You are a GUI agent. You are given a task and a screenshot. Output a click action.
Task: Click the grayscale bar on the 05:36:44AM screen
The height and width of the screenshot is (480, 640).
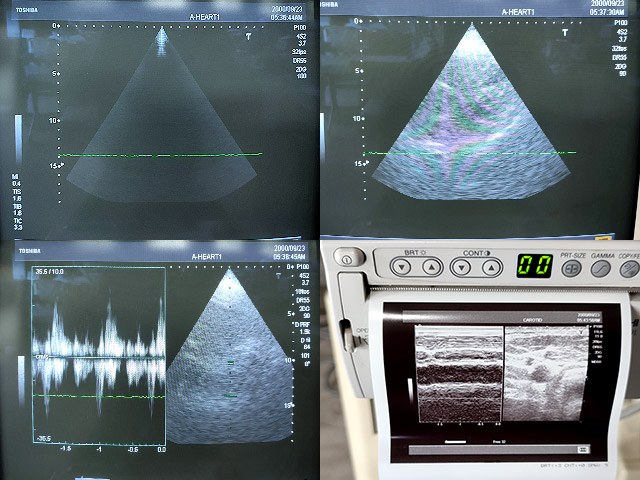18,139
